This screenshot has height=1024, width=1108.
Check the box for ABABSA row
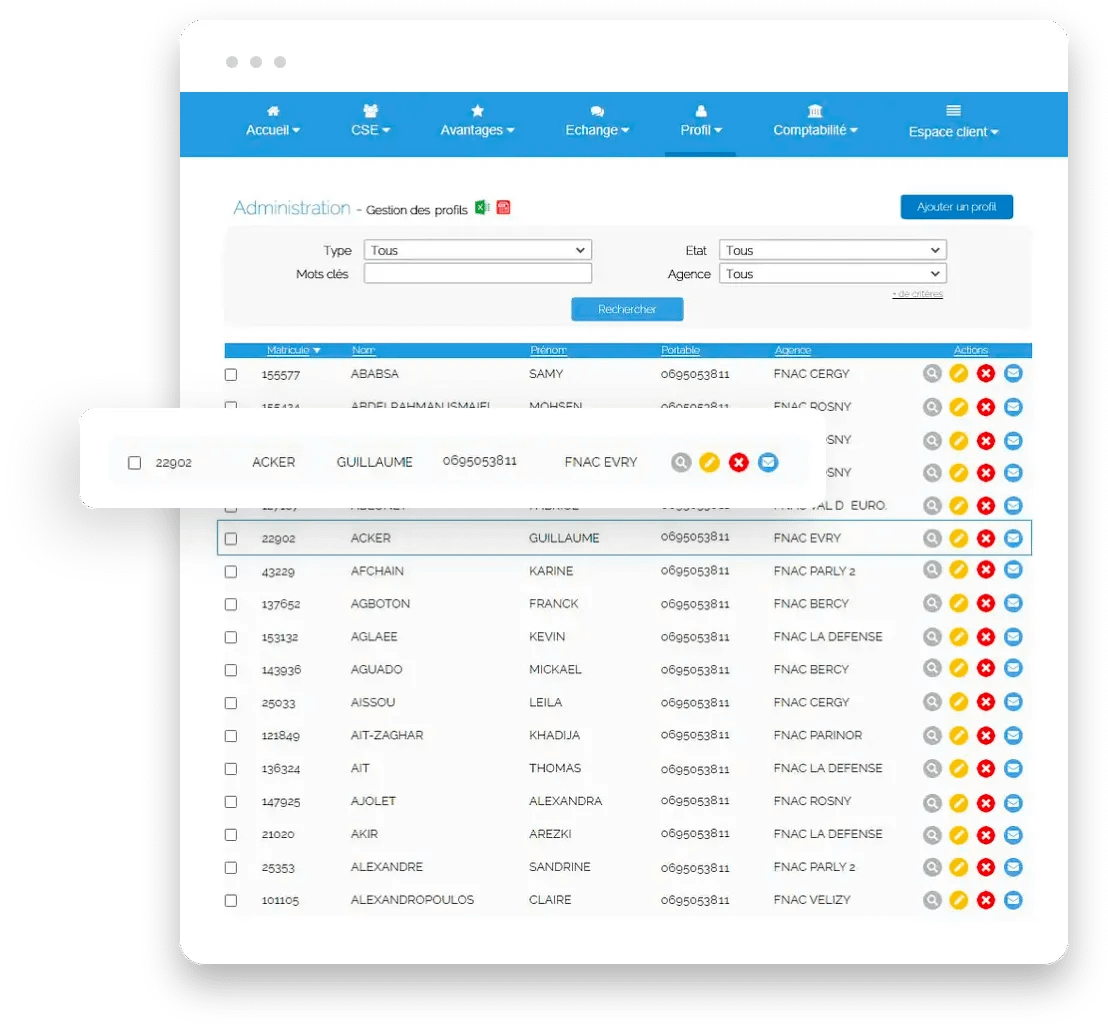(x=231, y=375)
